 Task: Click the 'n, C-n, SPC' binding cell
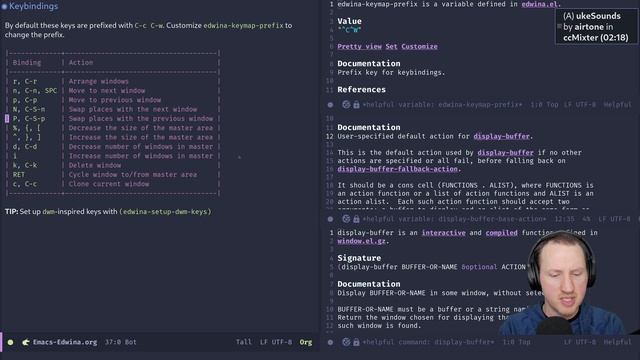[35, 91]
